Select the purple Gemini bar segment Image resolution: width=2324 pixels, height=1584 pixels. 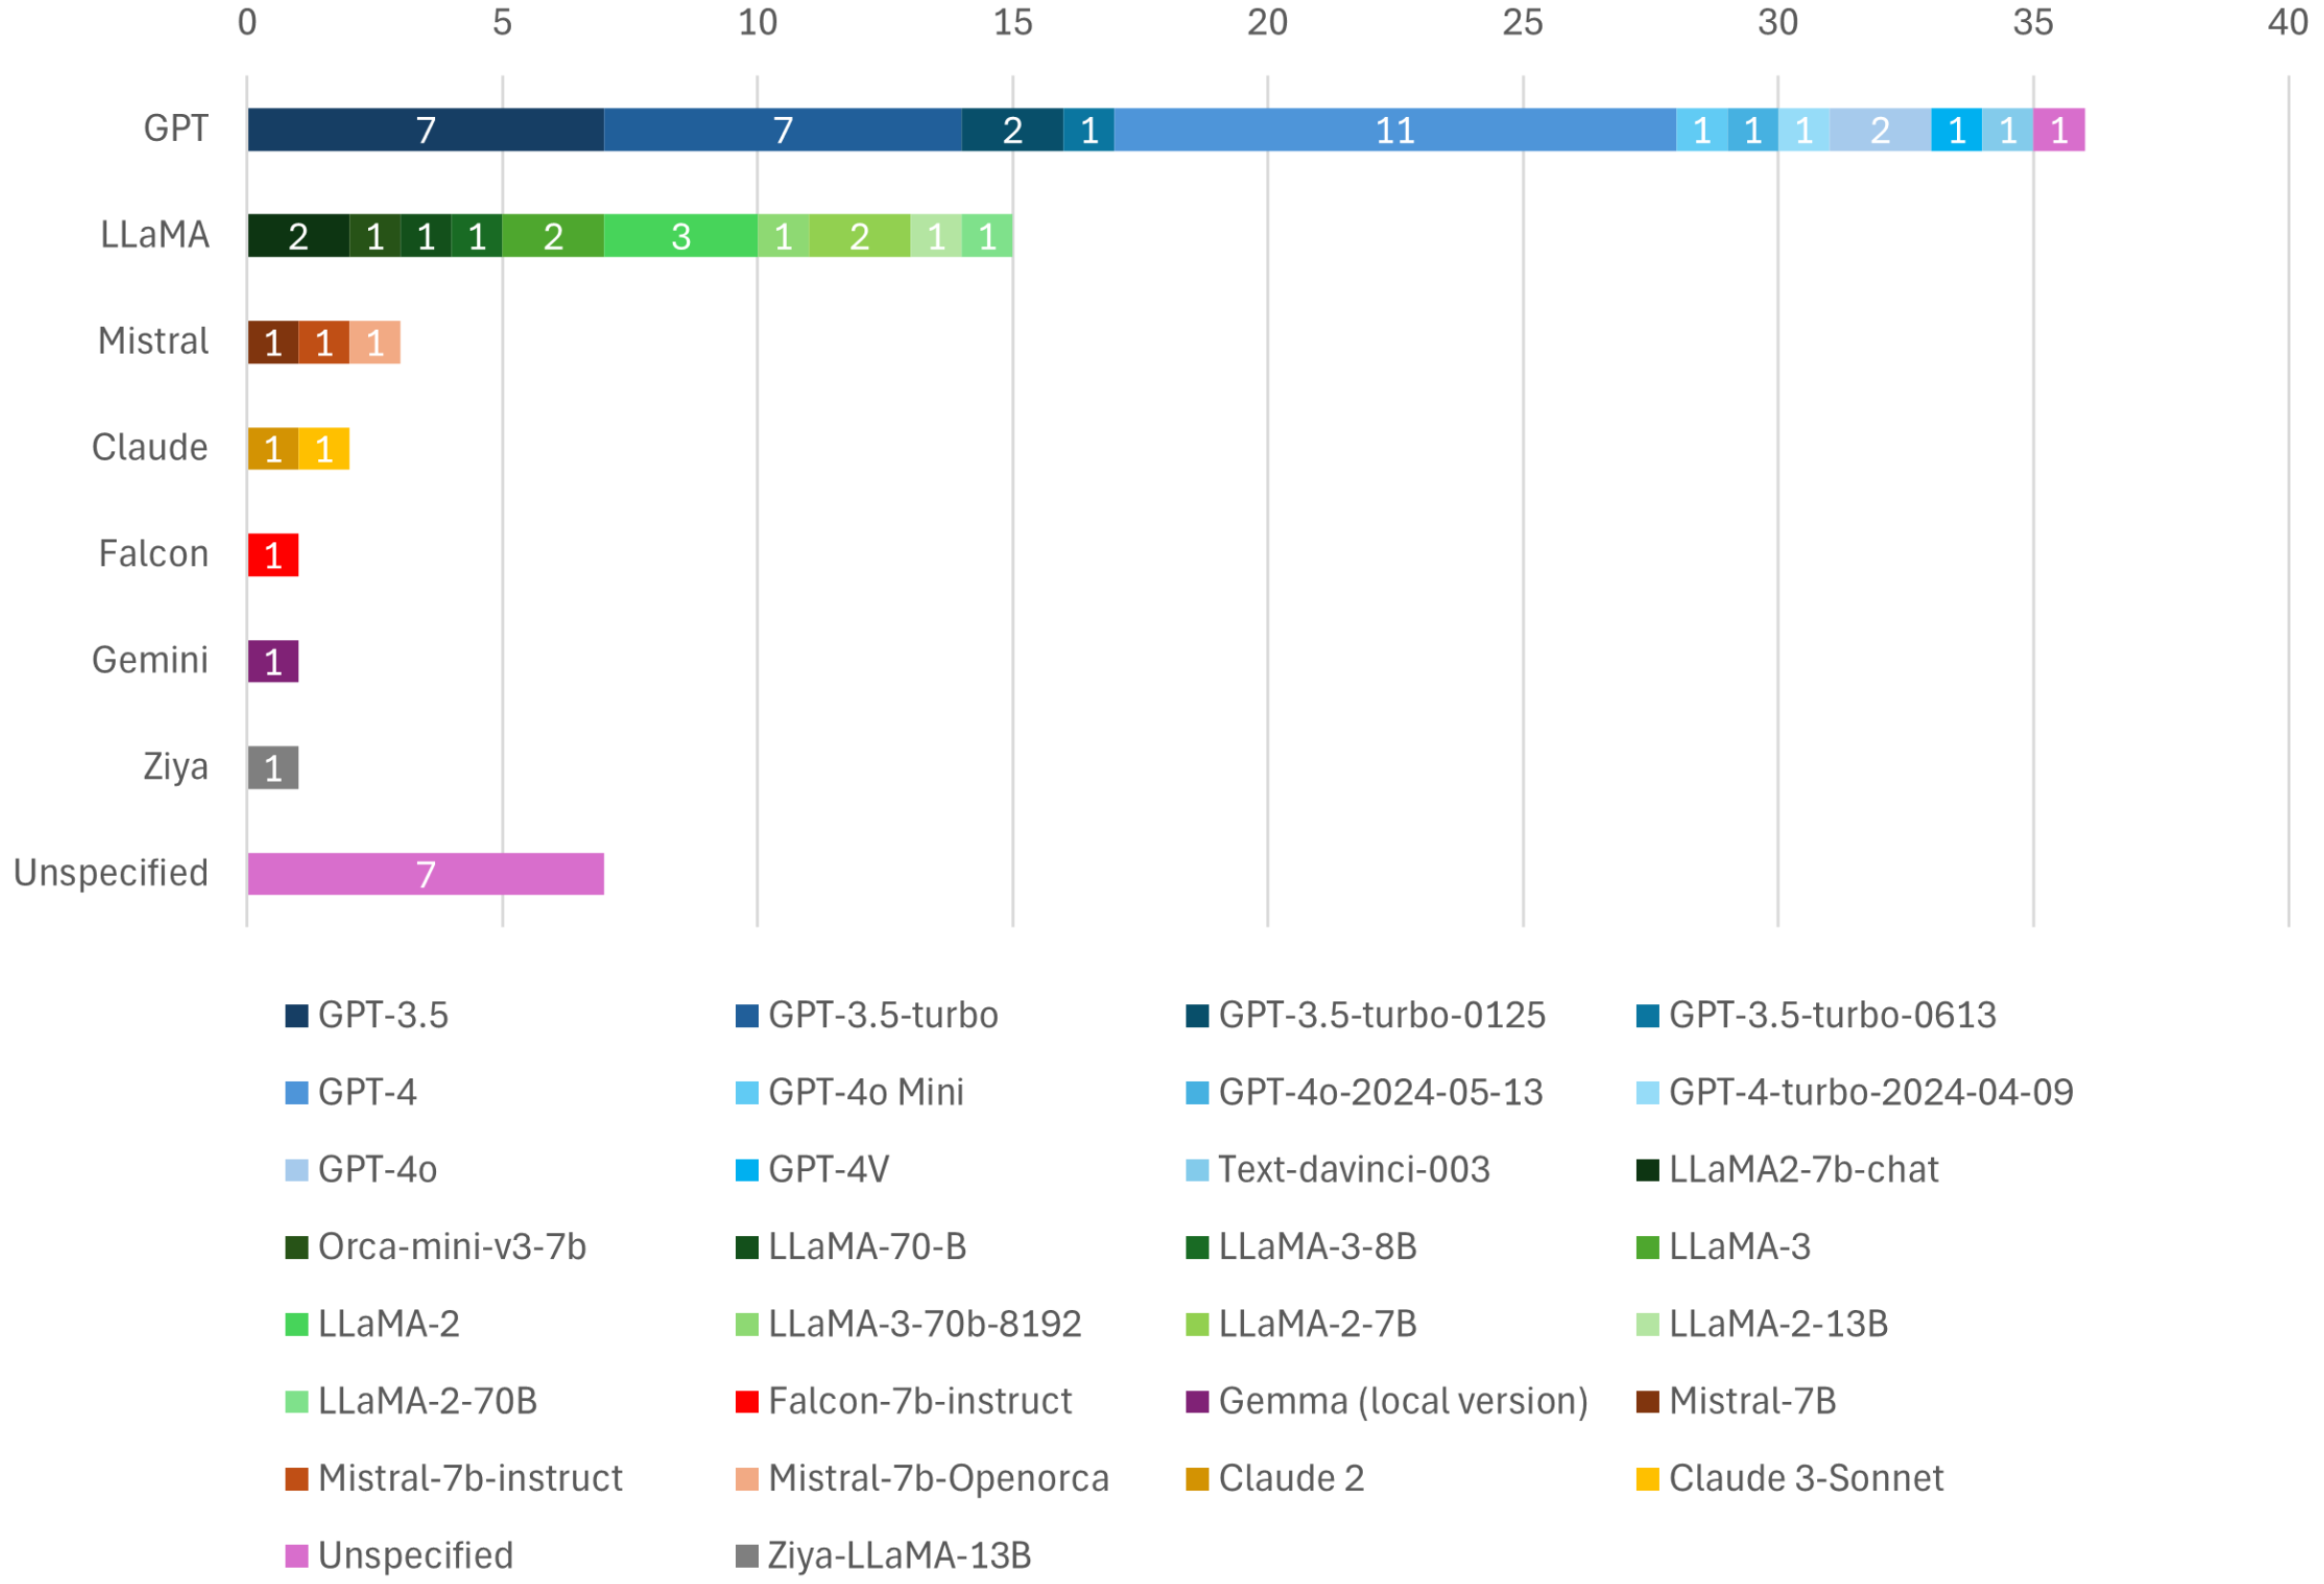coord(273,661)
